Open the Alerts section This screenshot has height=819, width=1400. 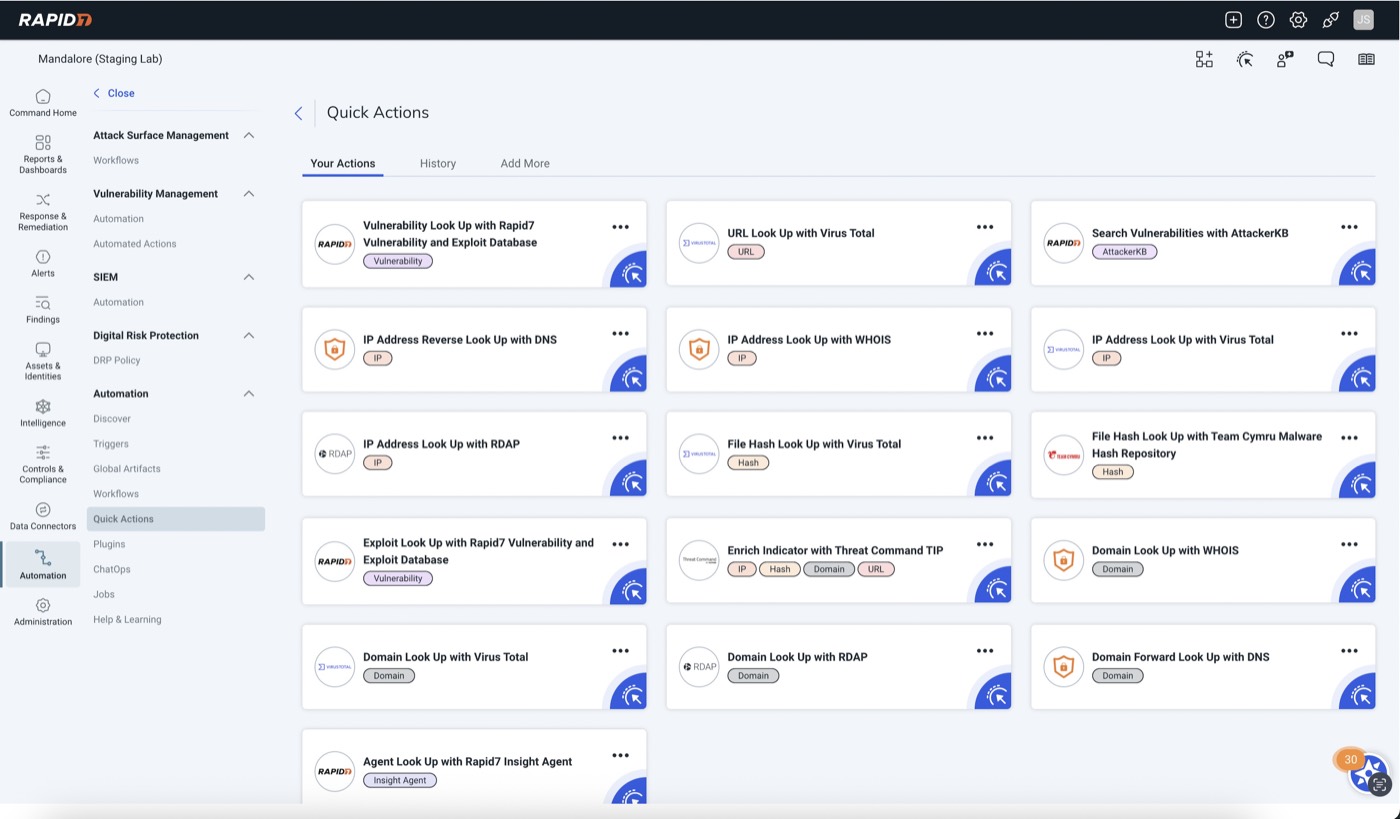coord(43,263)
